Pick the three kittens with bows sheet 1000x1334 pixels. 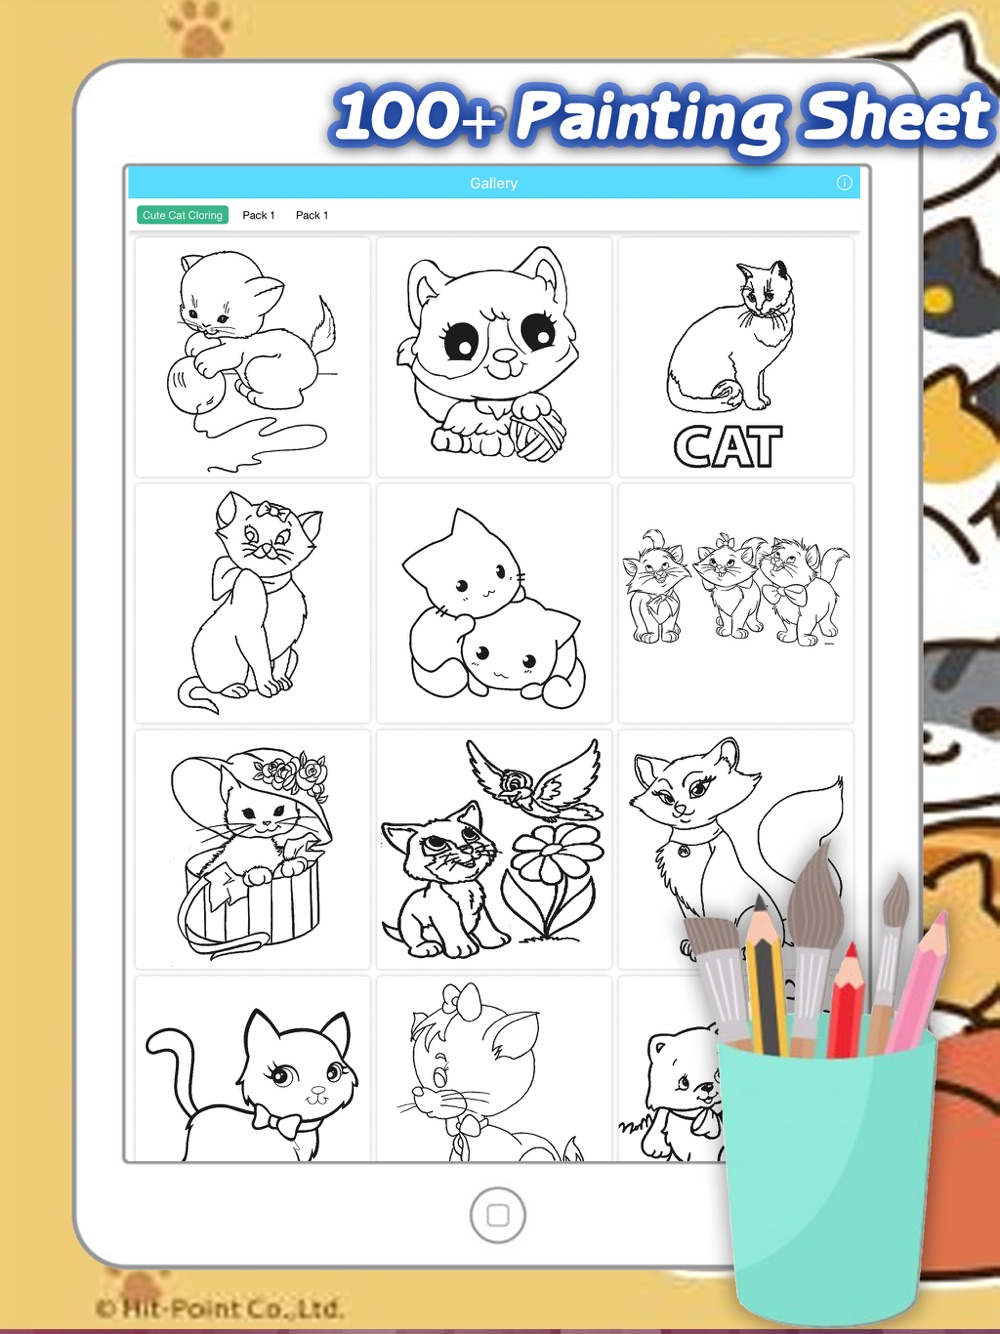pos(736,603)
